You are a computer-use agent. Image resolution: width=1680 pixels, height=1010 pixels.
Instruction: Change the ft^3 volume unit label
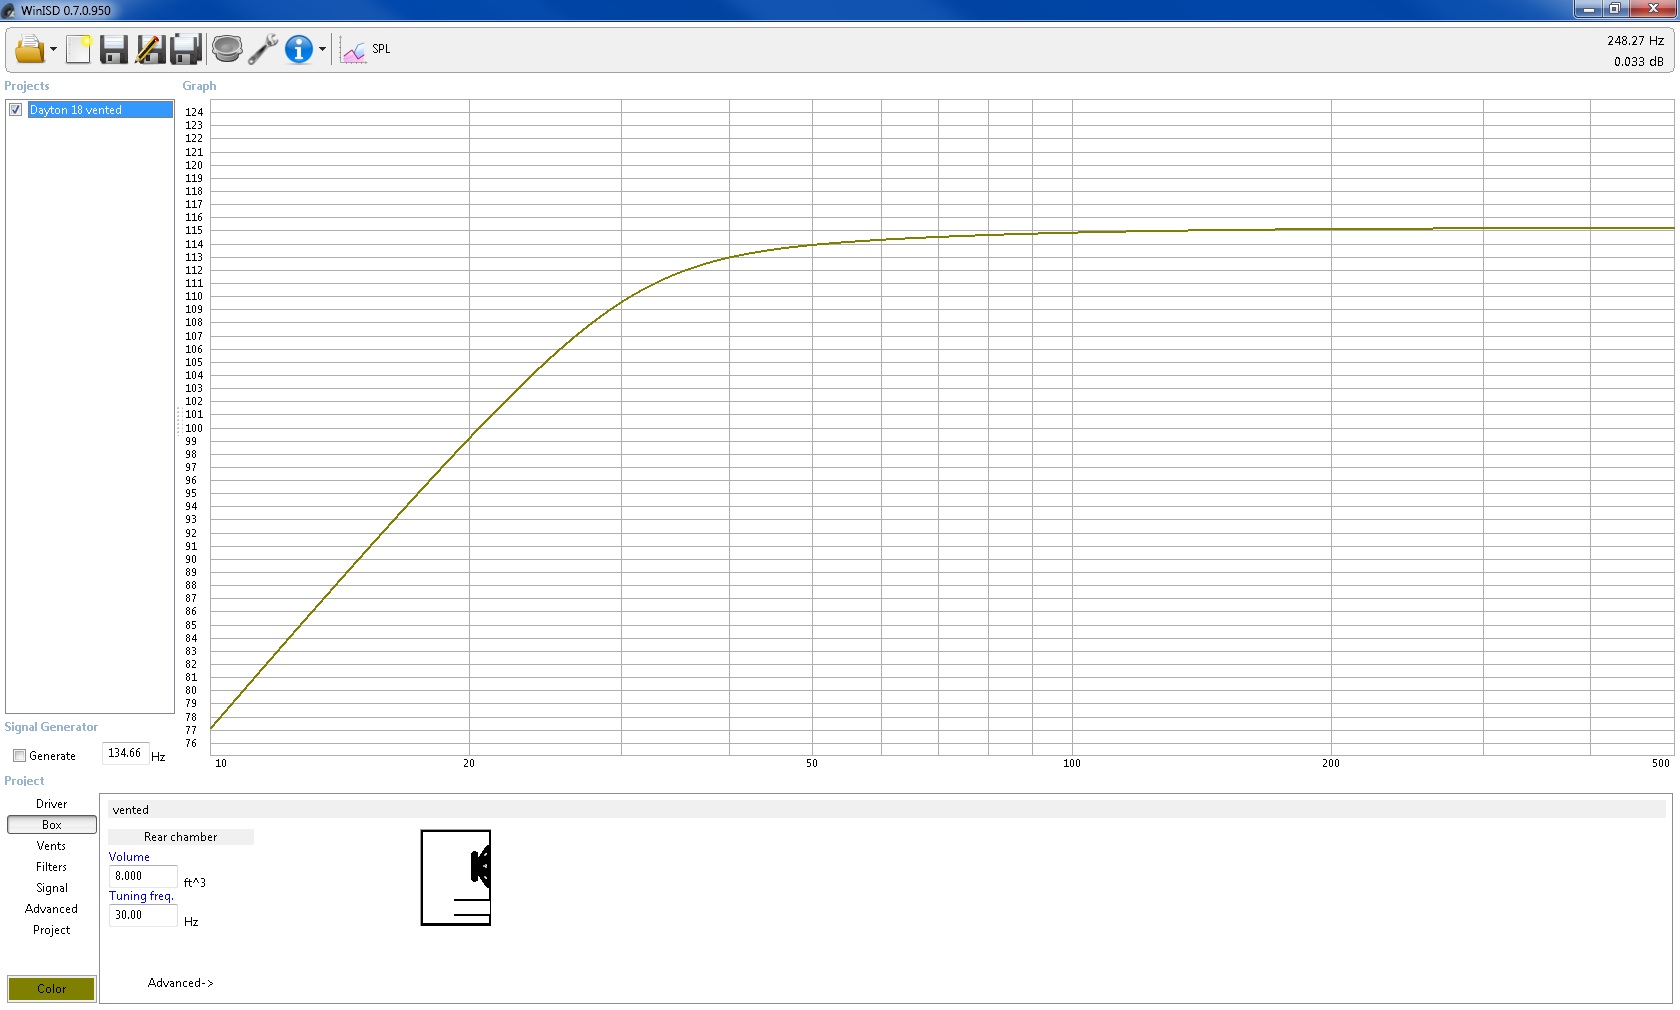[195, 882]
